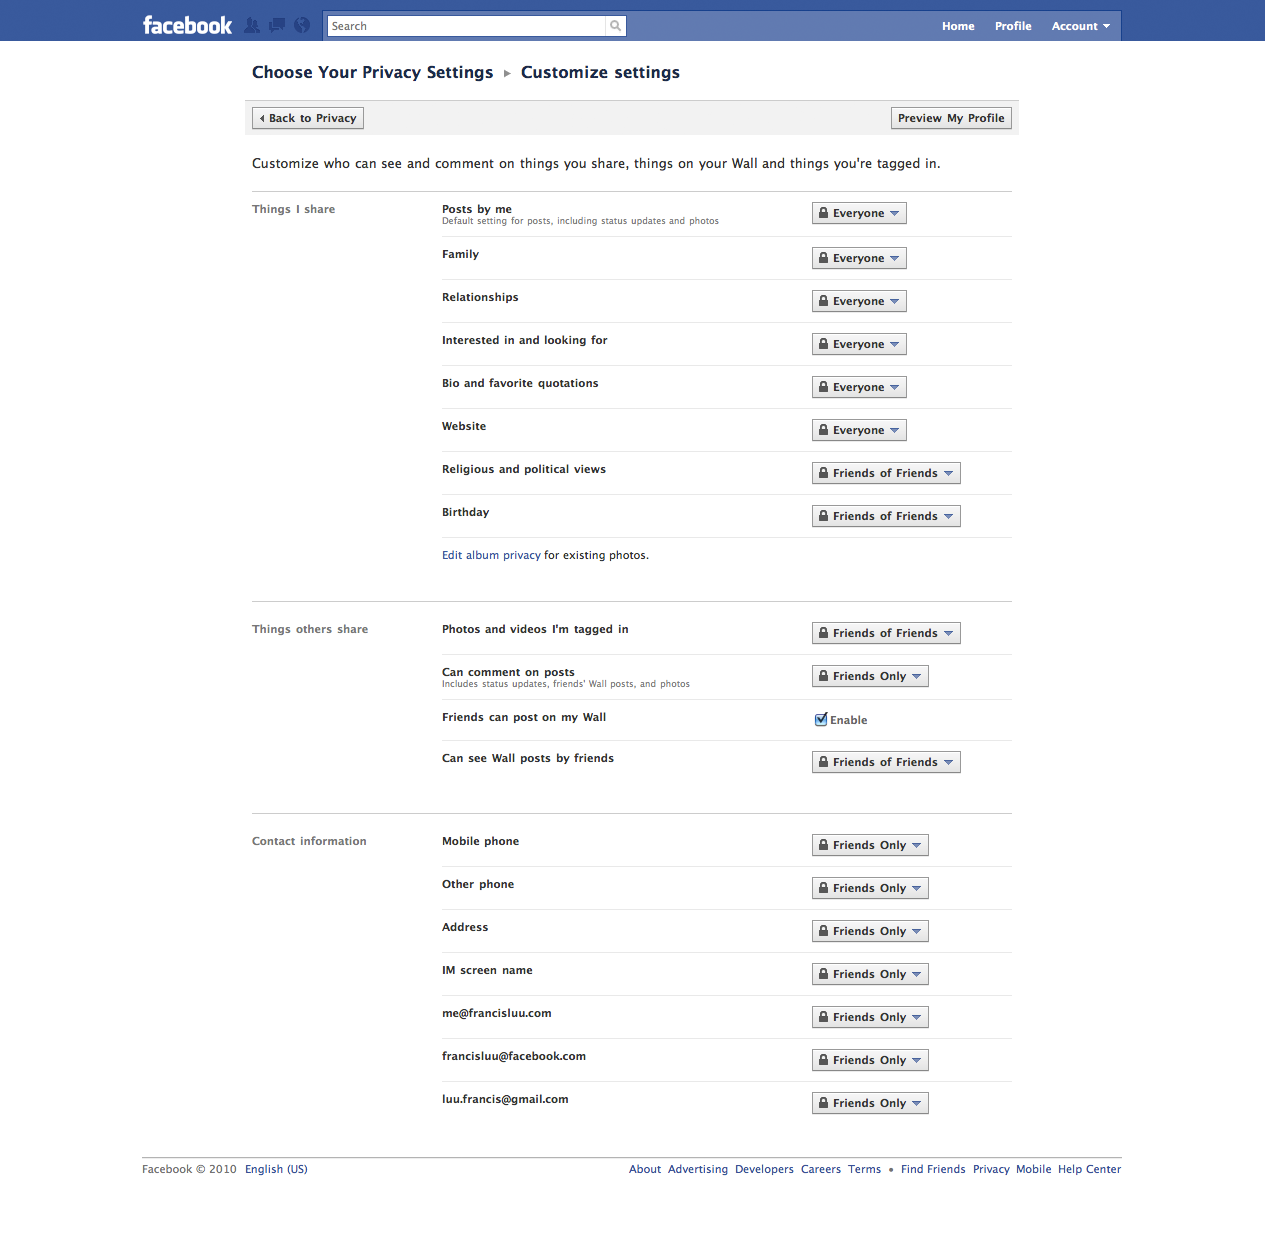Change the Relationships privacy dropdown
The height and width of the screenshot is (1236, 1265).
(x=859, y=301)
